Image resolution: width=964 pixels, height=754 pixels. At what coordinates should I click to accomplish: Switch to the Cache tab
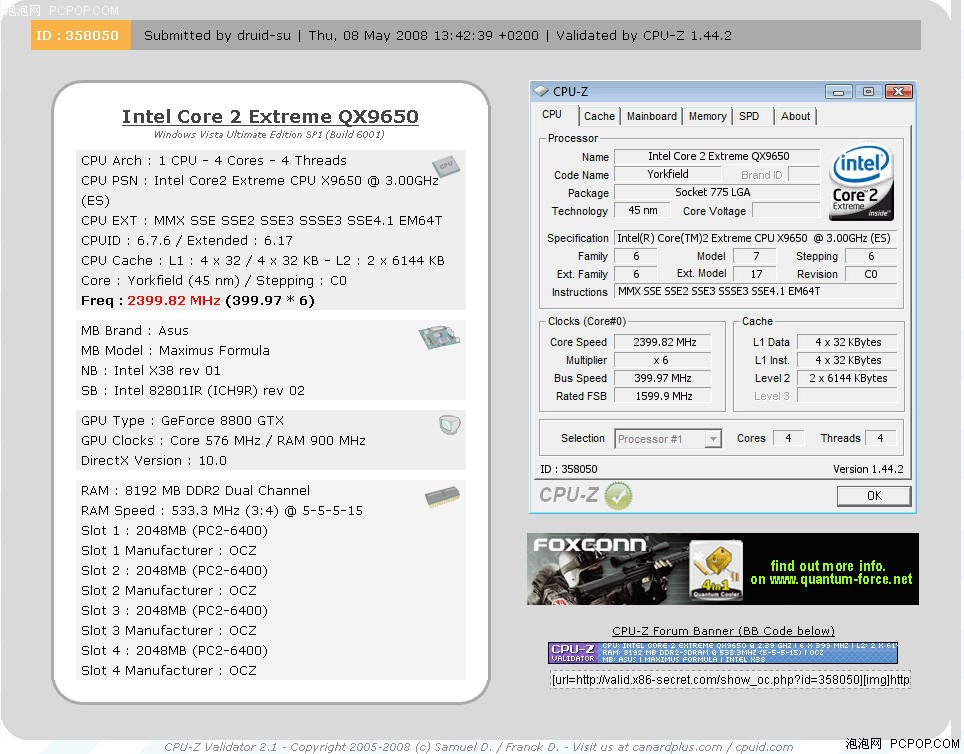[x=599, y=116]
